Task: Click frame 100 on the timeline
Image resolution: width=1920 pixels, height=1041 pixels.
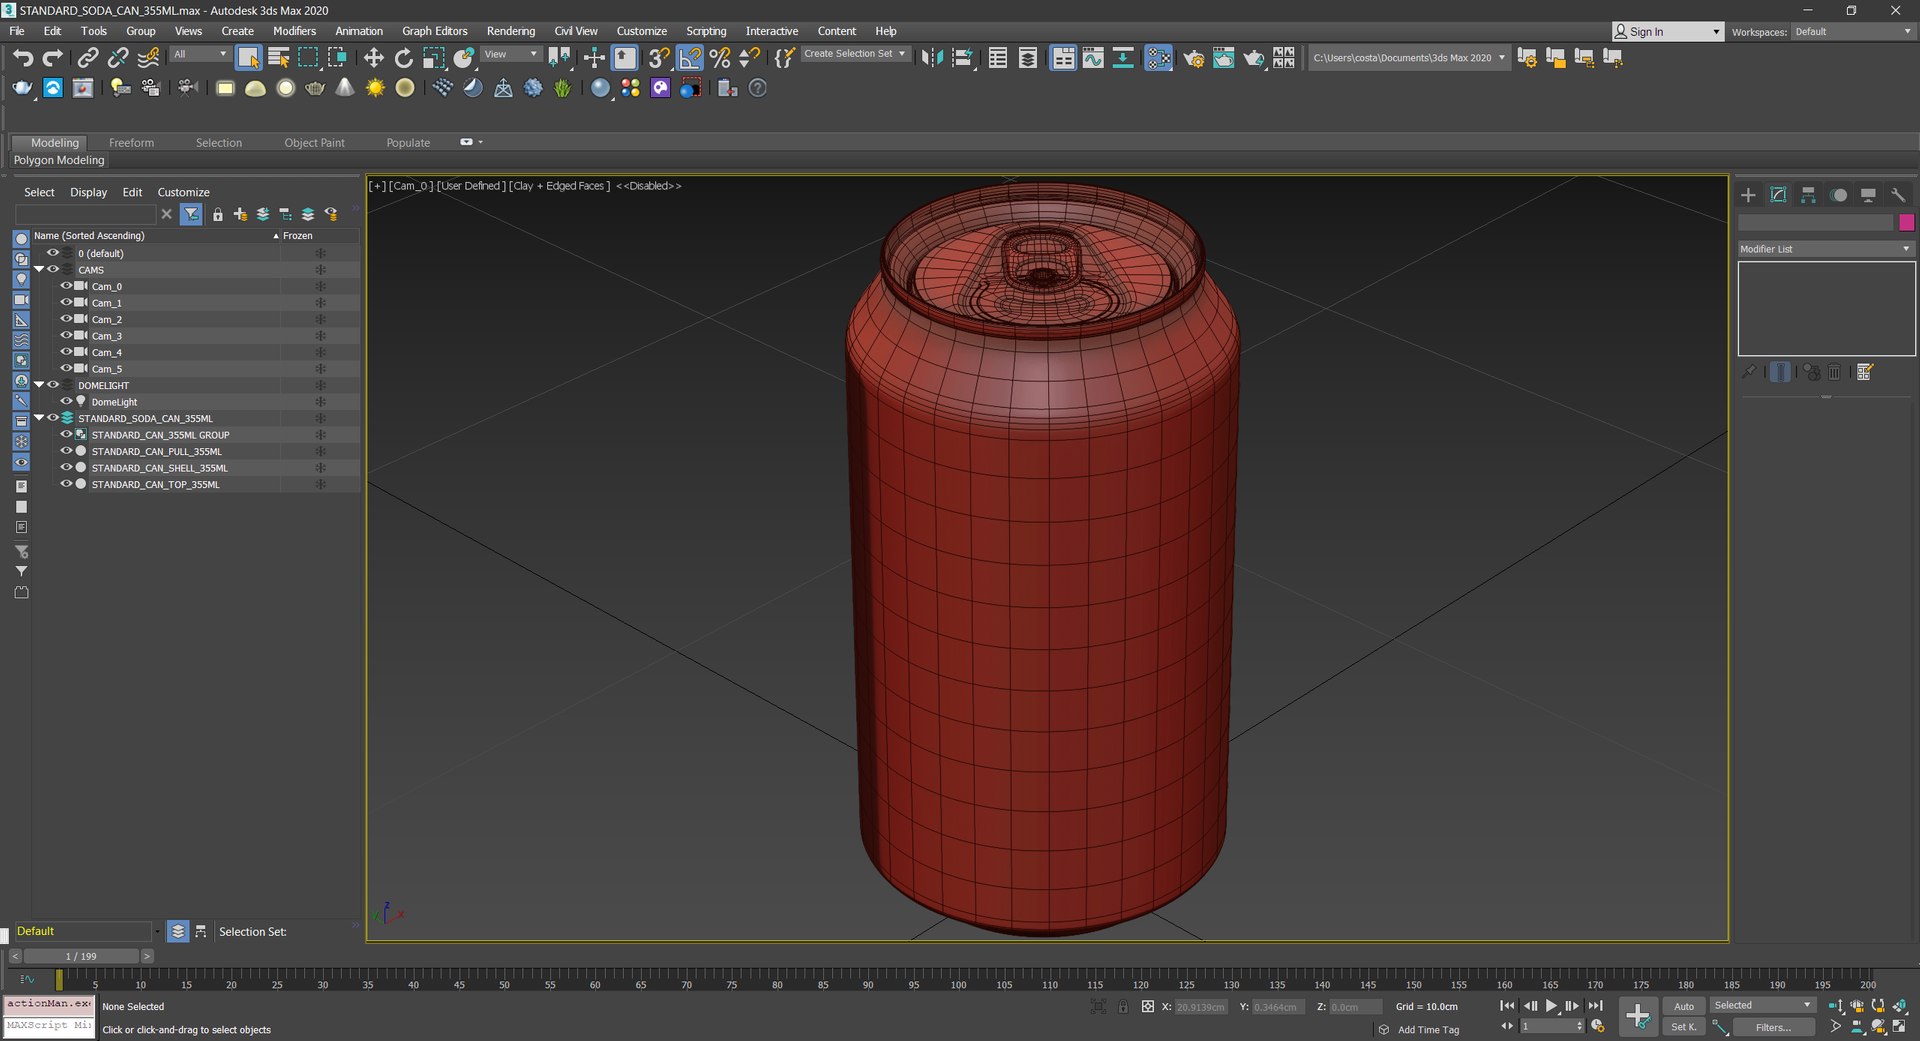Action: (x=958, y=985)
